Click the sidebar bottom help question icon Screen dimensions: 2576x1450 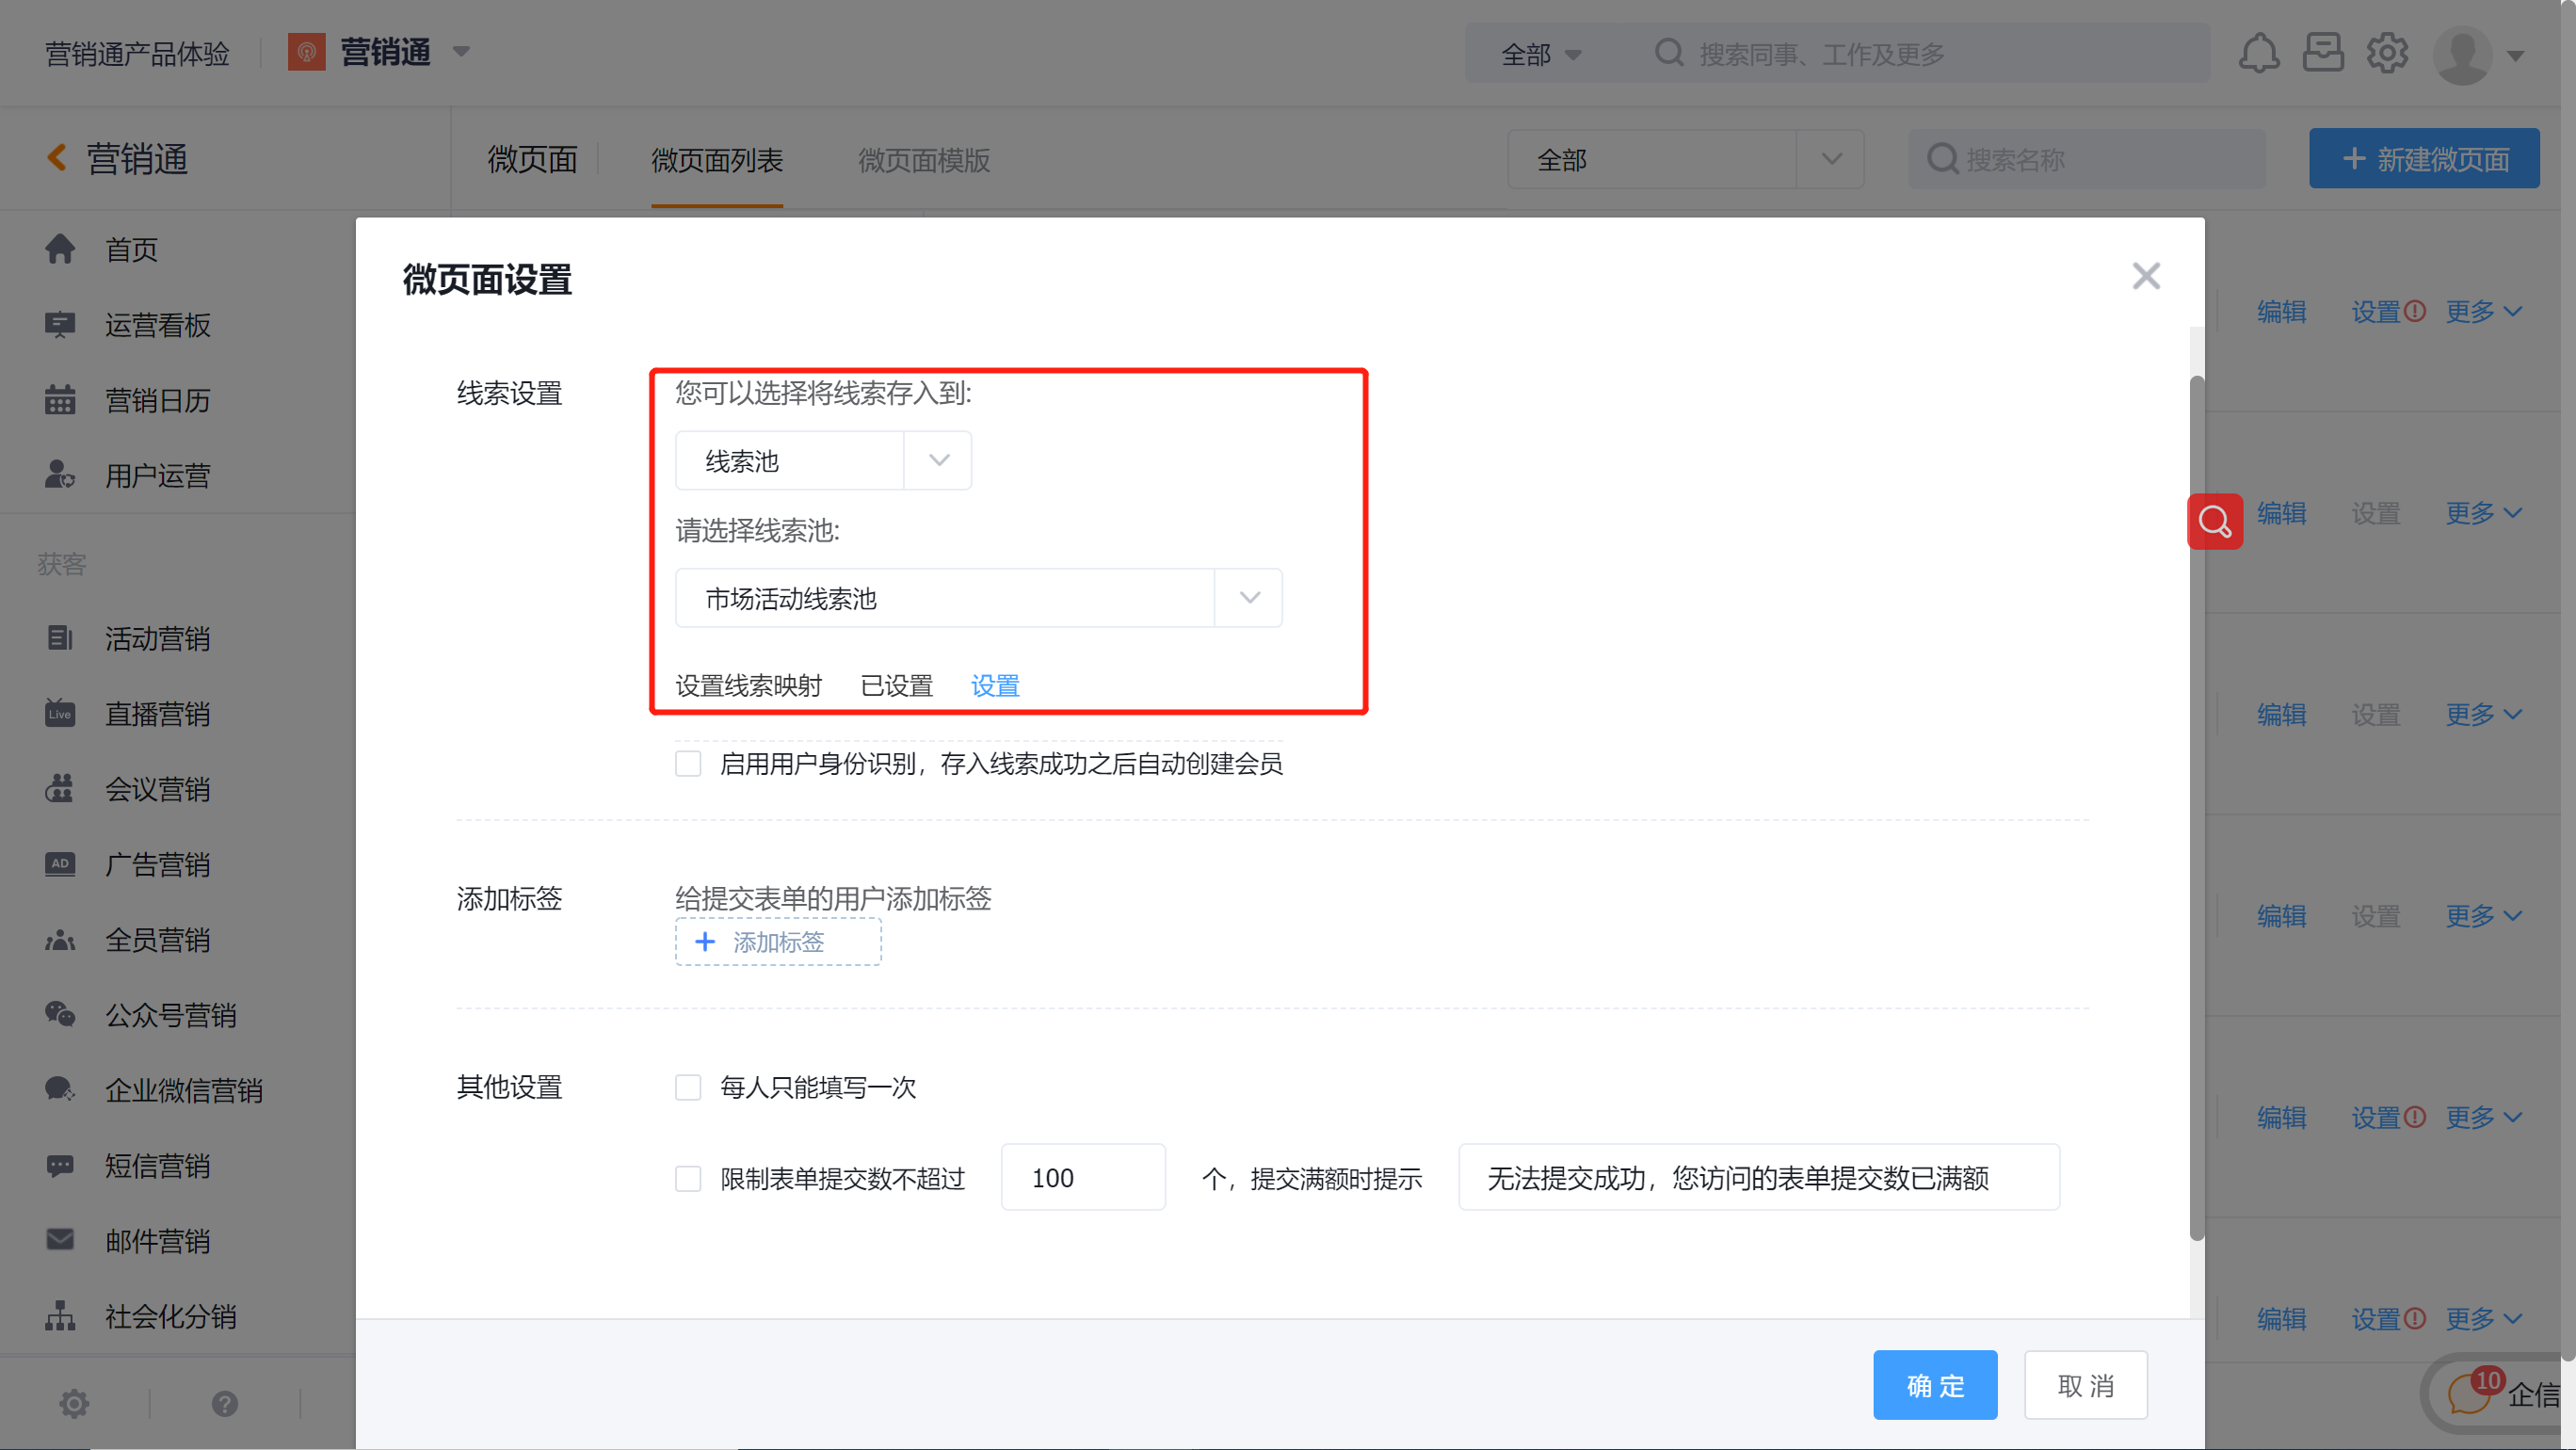pos(225,1403)
